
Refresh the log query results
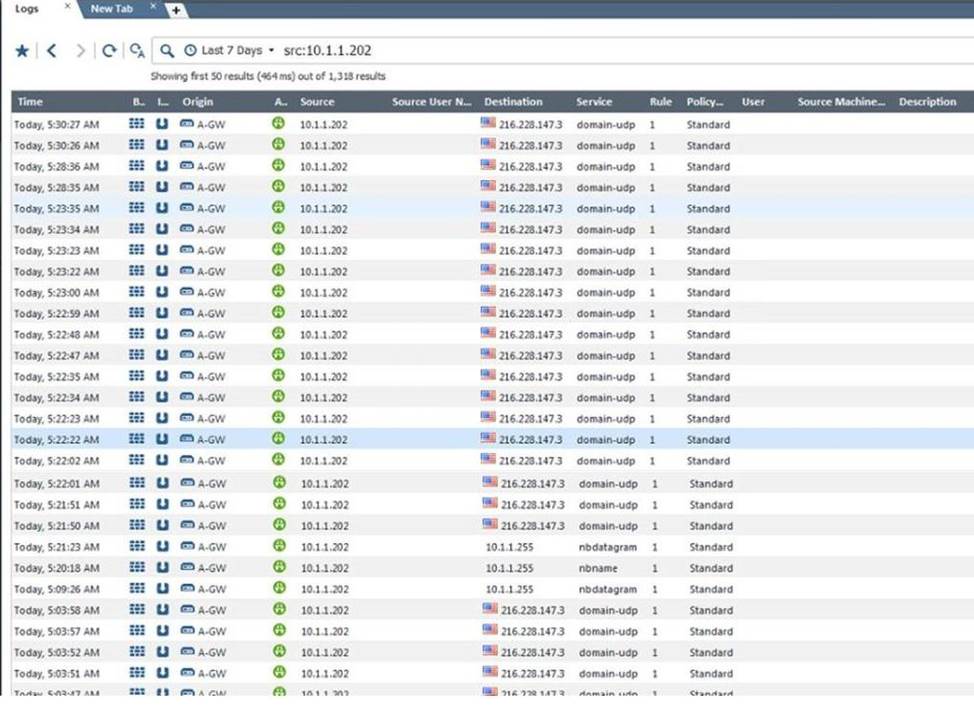coord(109,51)
